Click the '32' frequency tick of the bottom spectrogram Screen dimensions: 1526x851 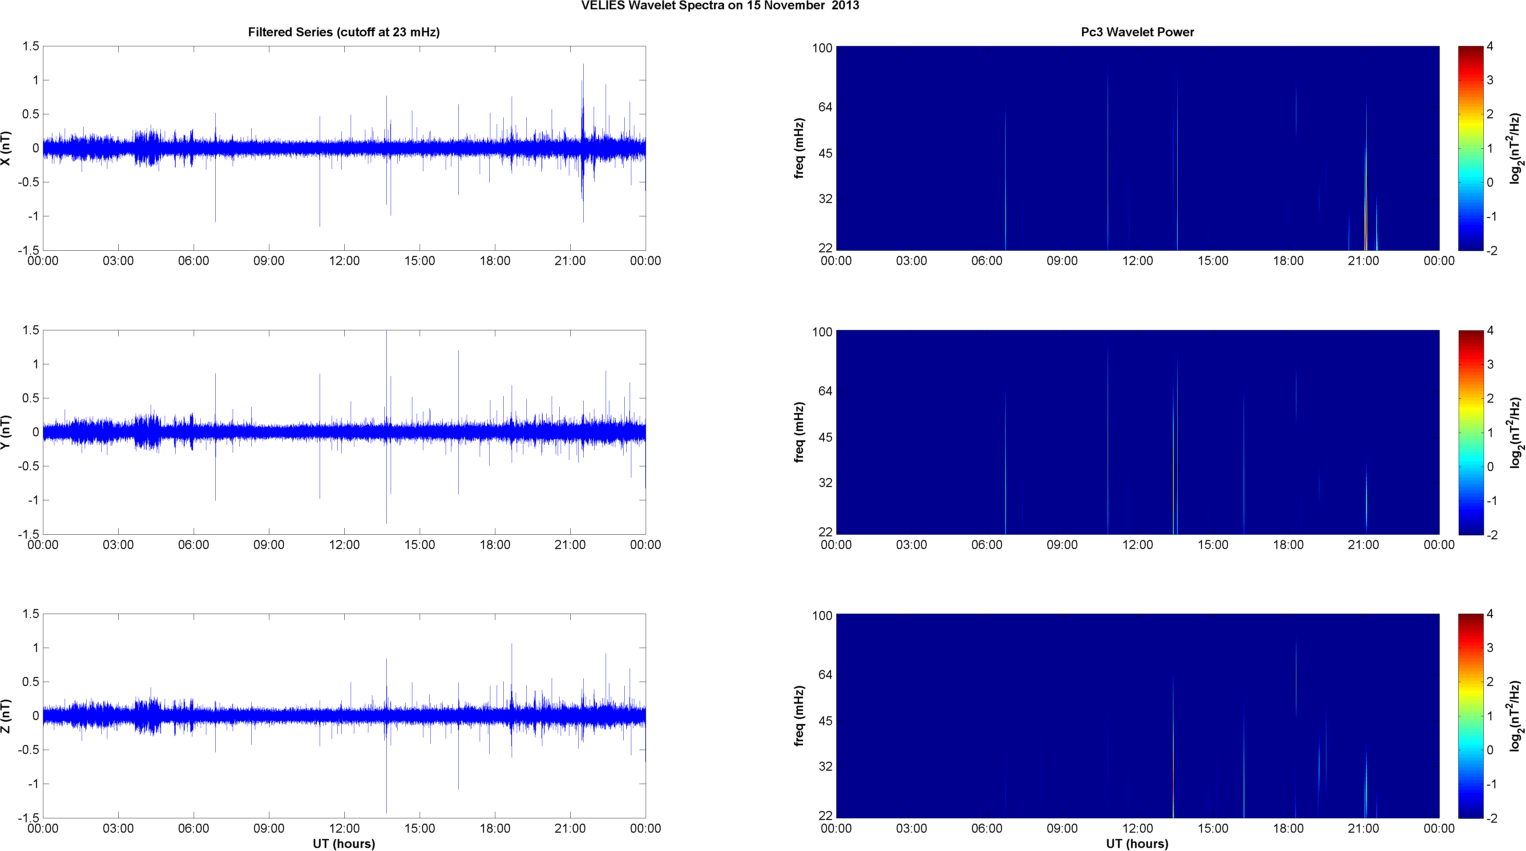tap(825, 767)
